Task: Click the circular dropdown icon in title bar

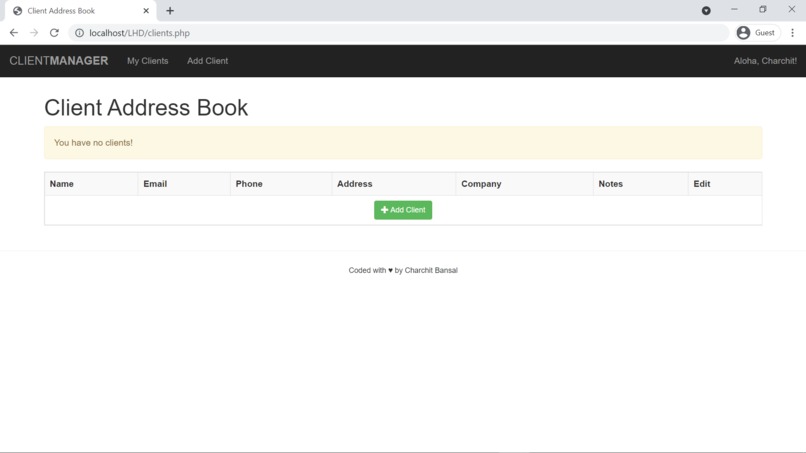Action: [706, 11]
